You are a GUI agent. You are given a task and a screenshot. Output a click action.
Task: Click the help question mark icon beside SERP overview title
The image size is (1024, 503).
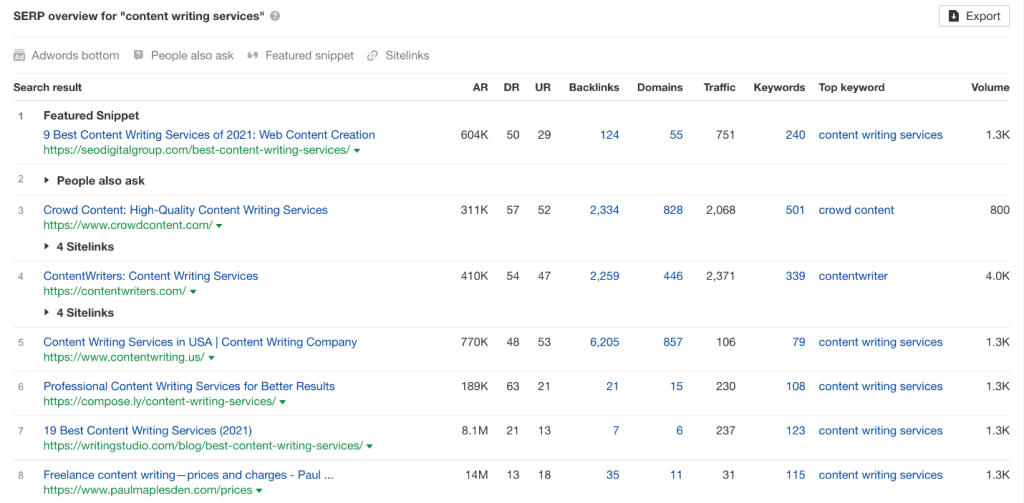tap(275, 16)
